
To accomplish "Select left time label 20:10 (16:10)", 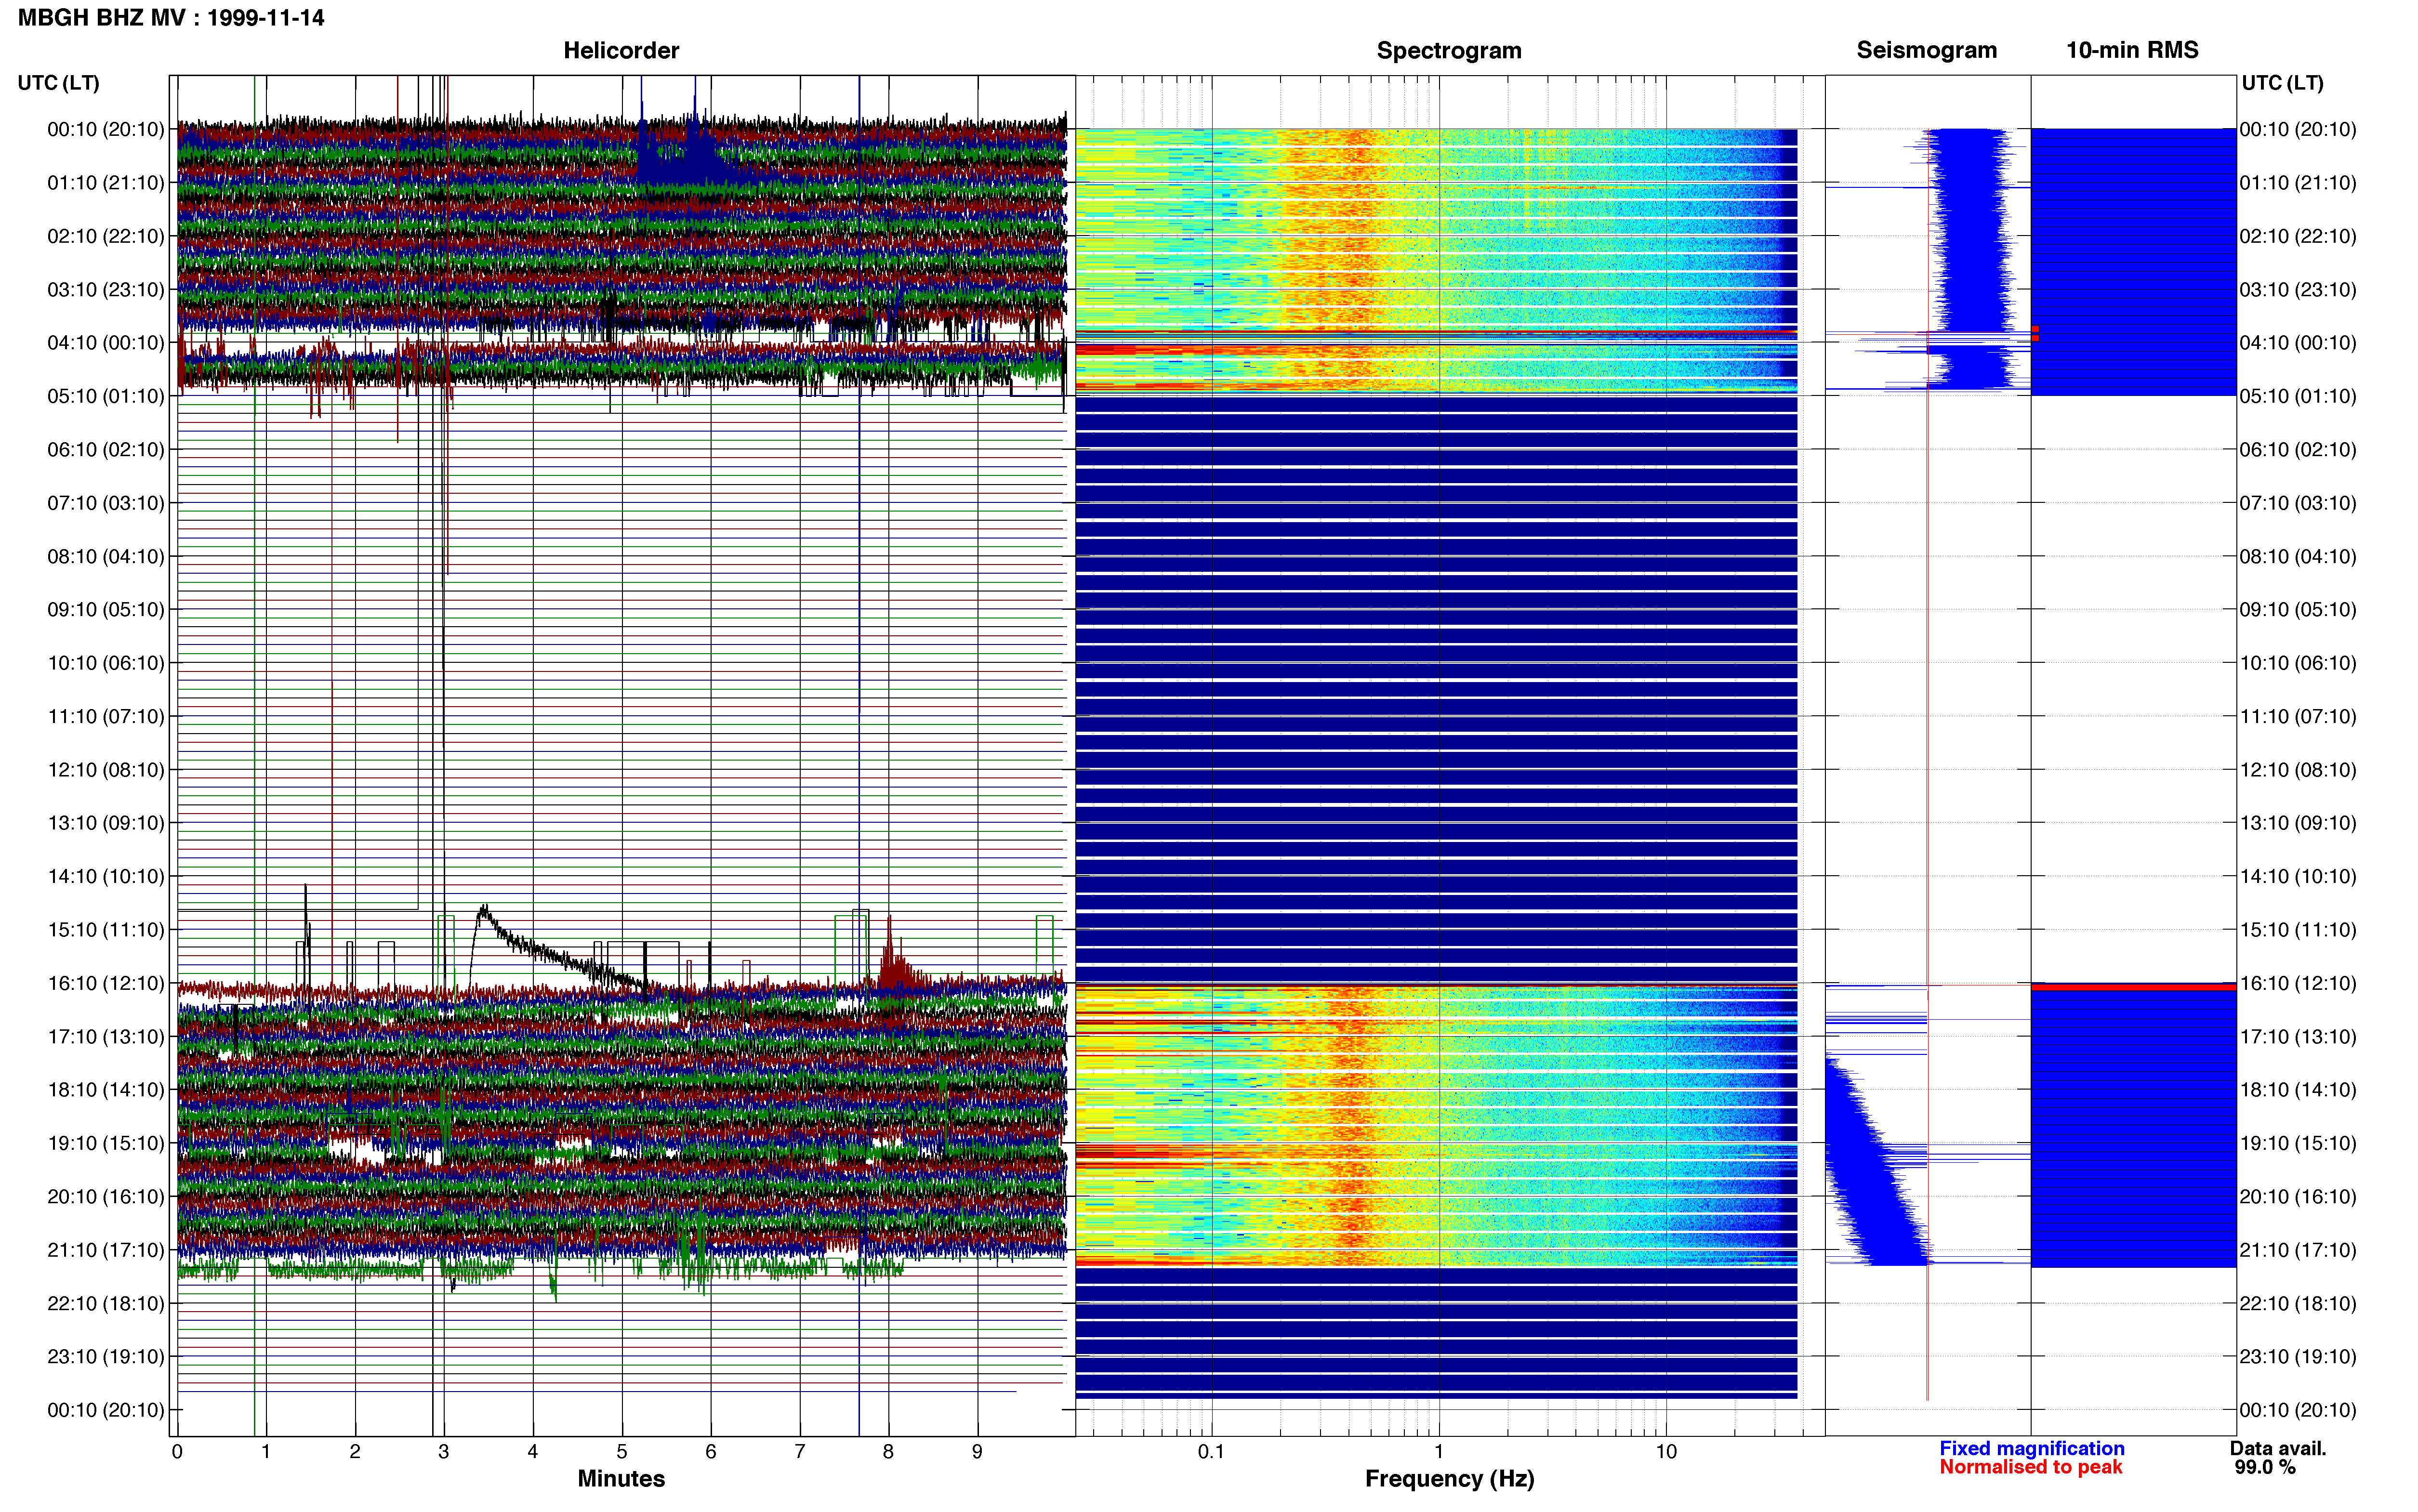I will point(106,1197).
